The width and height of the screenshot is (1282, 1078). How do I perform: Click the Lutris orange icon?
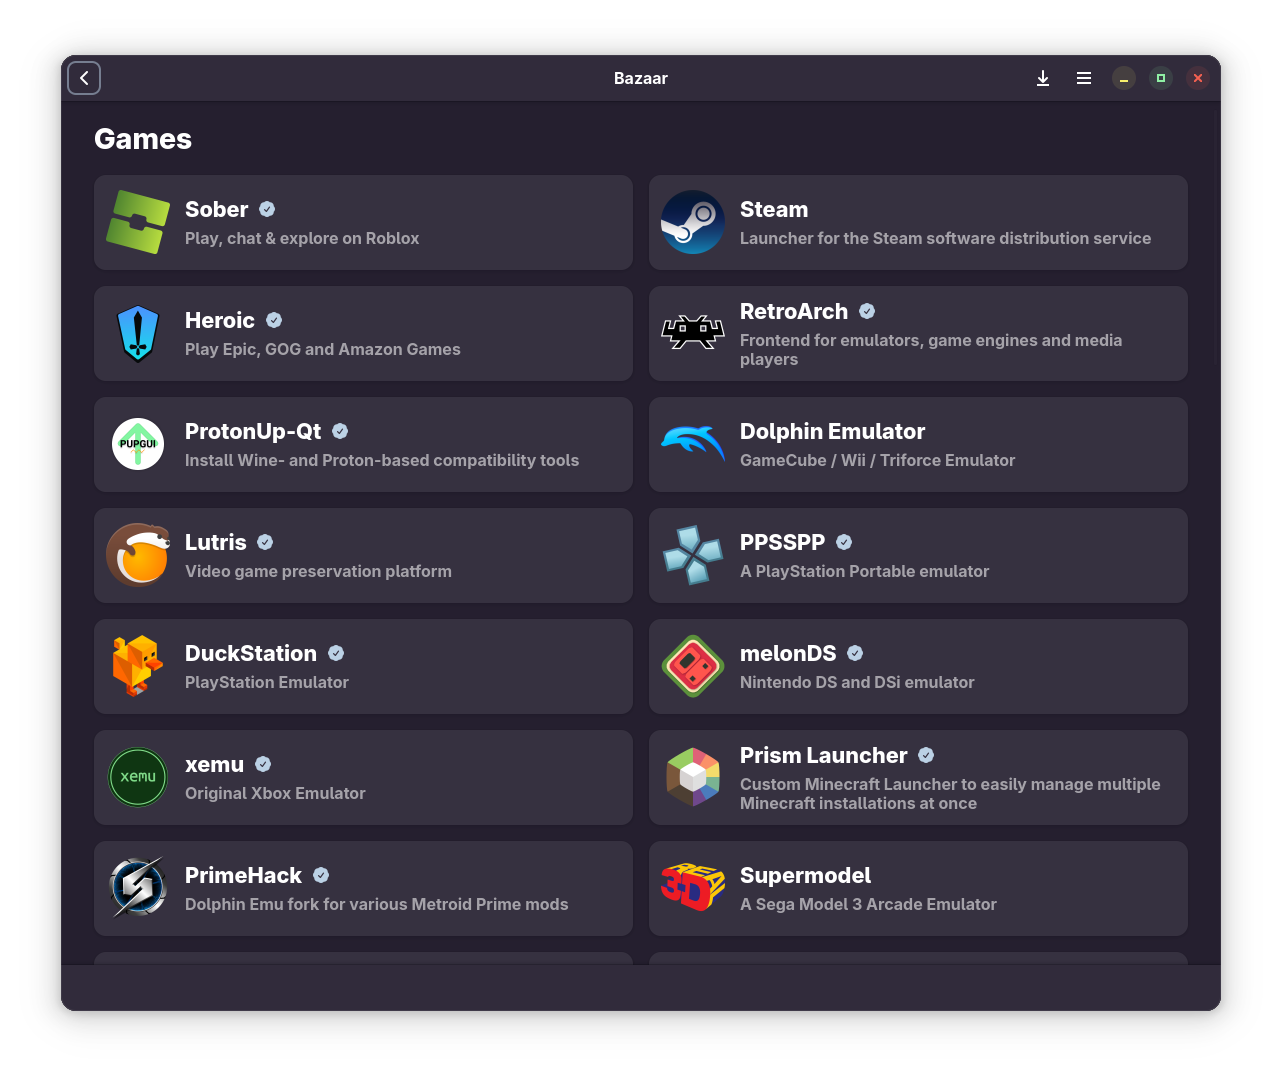pyautogui.click(x=138, y=555)
